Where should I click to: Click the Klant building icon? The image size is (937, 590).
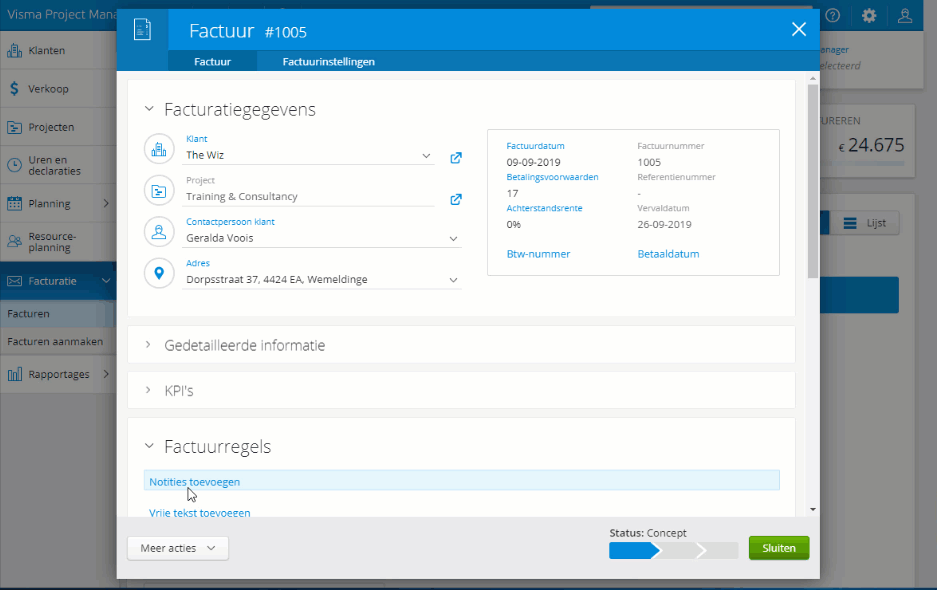159,149
